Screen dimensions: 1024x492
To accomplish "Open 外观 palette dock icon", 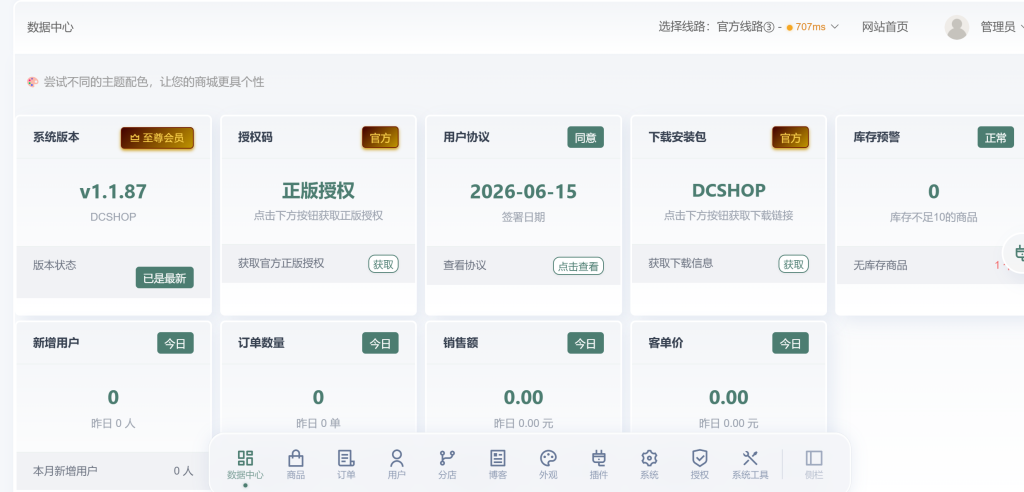I will click(548, 465).
